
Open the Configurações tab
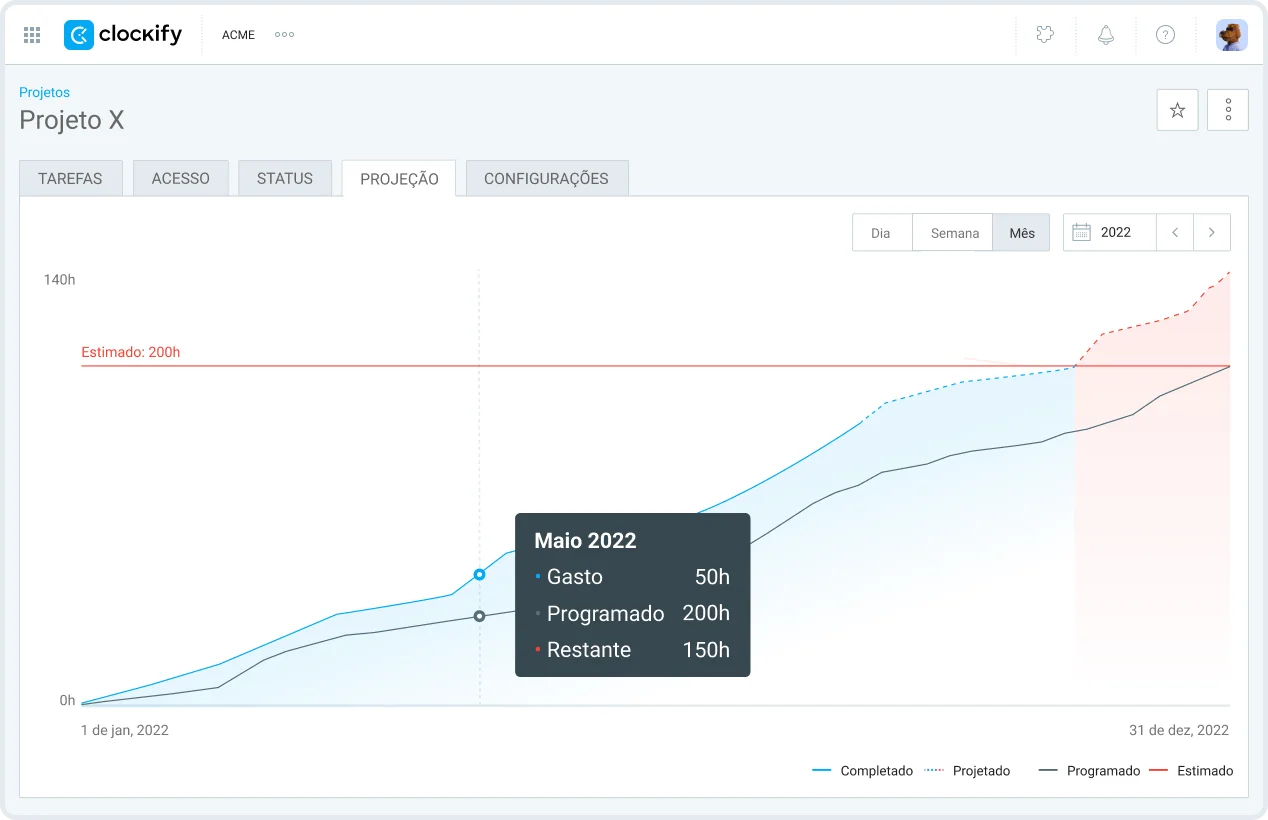click(546, 179)
